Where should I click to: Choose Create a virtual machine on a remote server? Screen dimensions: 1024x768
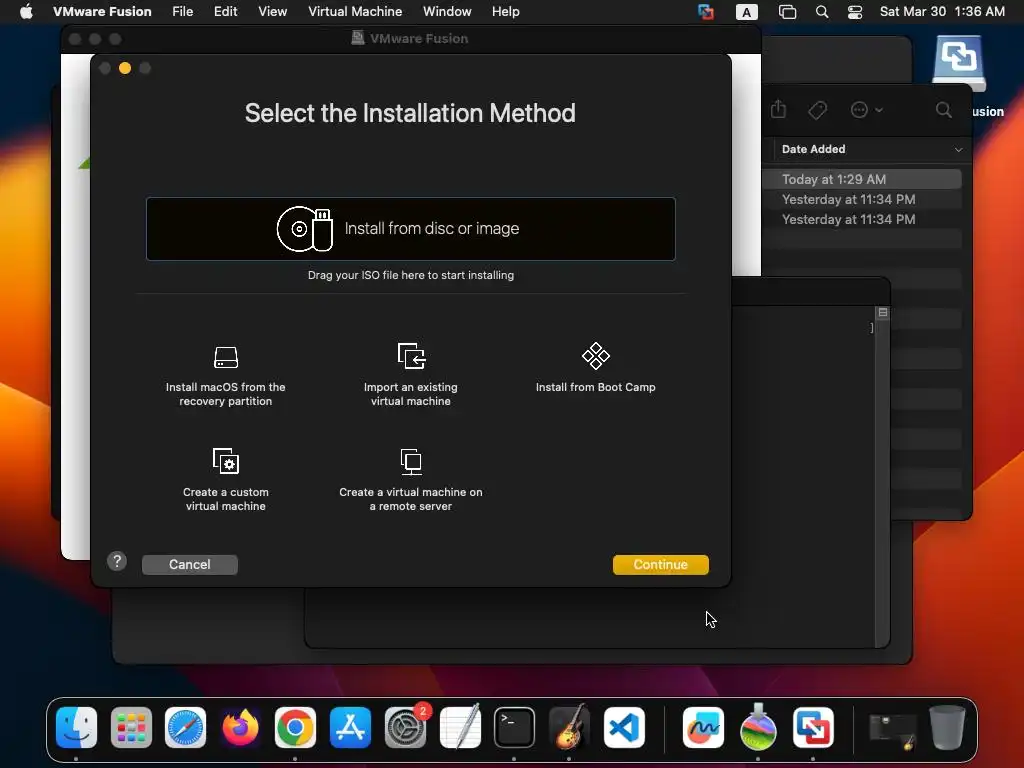(x=411, y=479)
